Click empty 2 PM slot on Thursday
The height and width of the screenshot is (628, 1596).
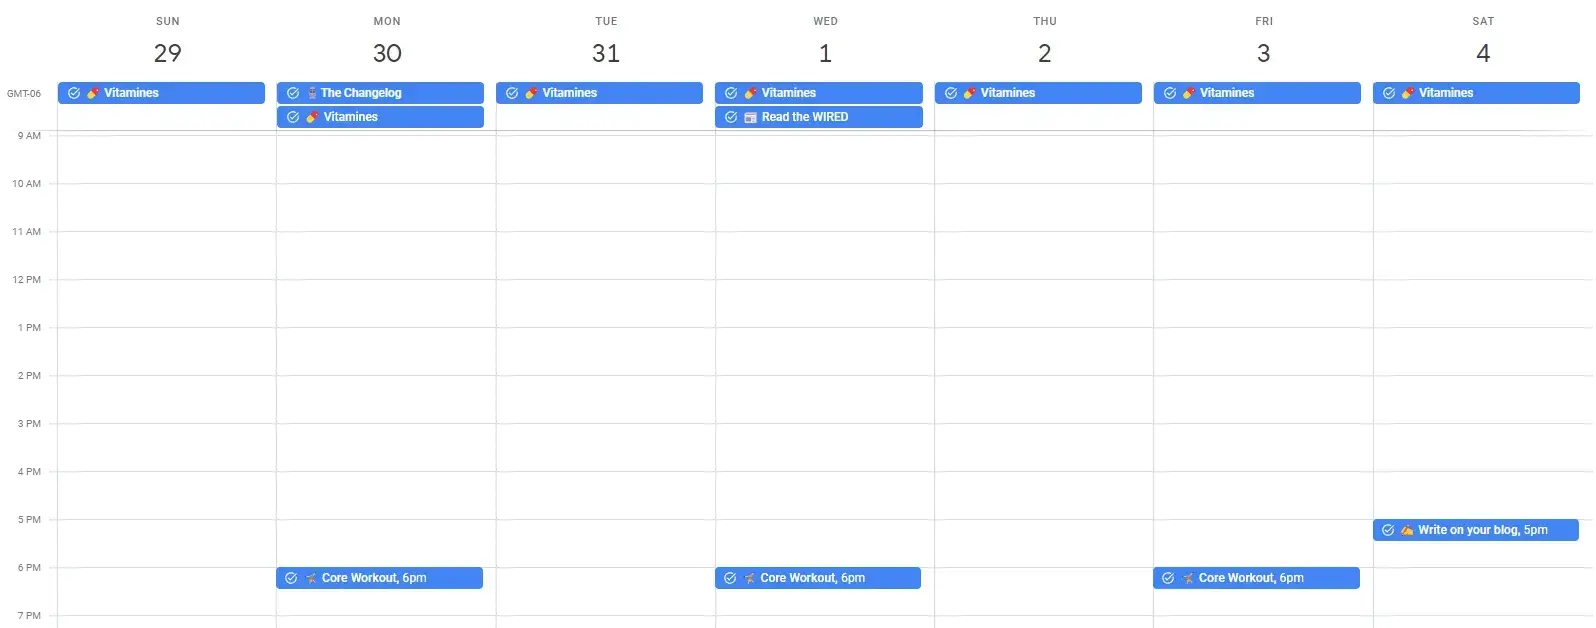[x=1043, y=399]
